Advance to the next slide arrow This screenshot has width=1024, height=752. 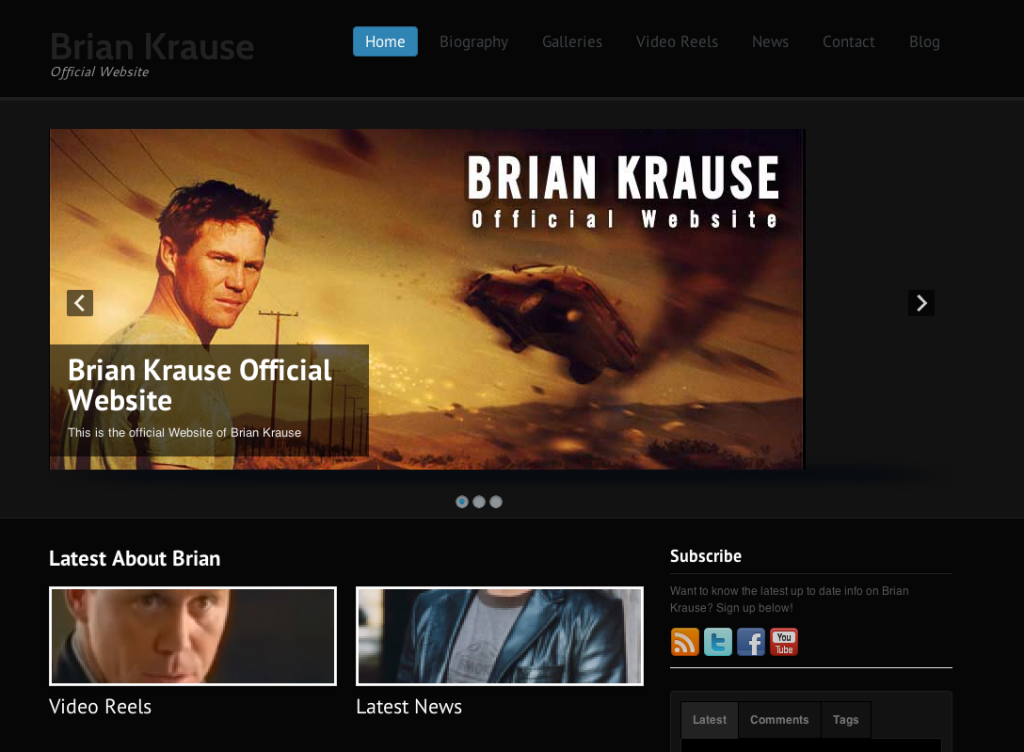[x=921, y=303]
